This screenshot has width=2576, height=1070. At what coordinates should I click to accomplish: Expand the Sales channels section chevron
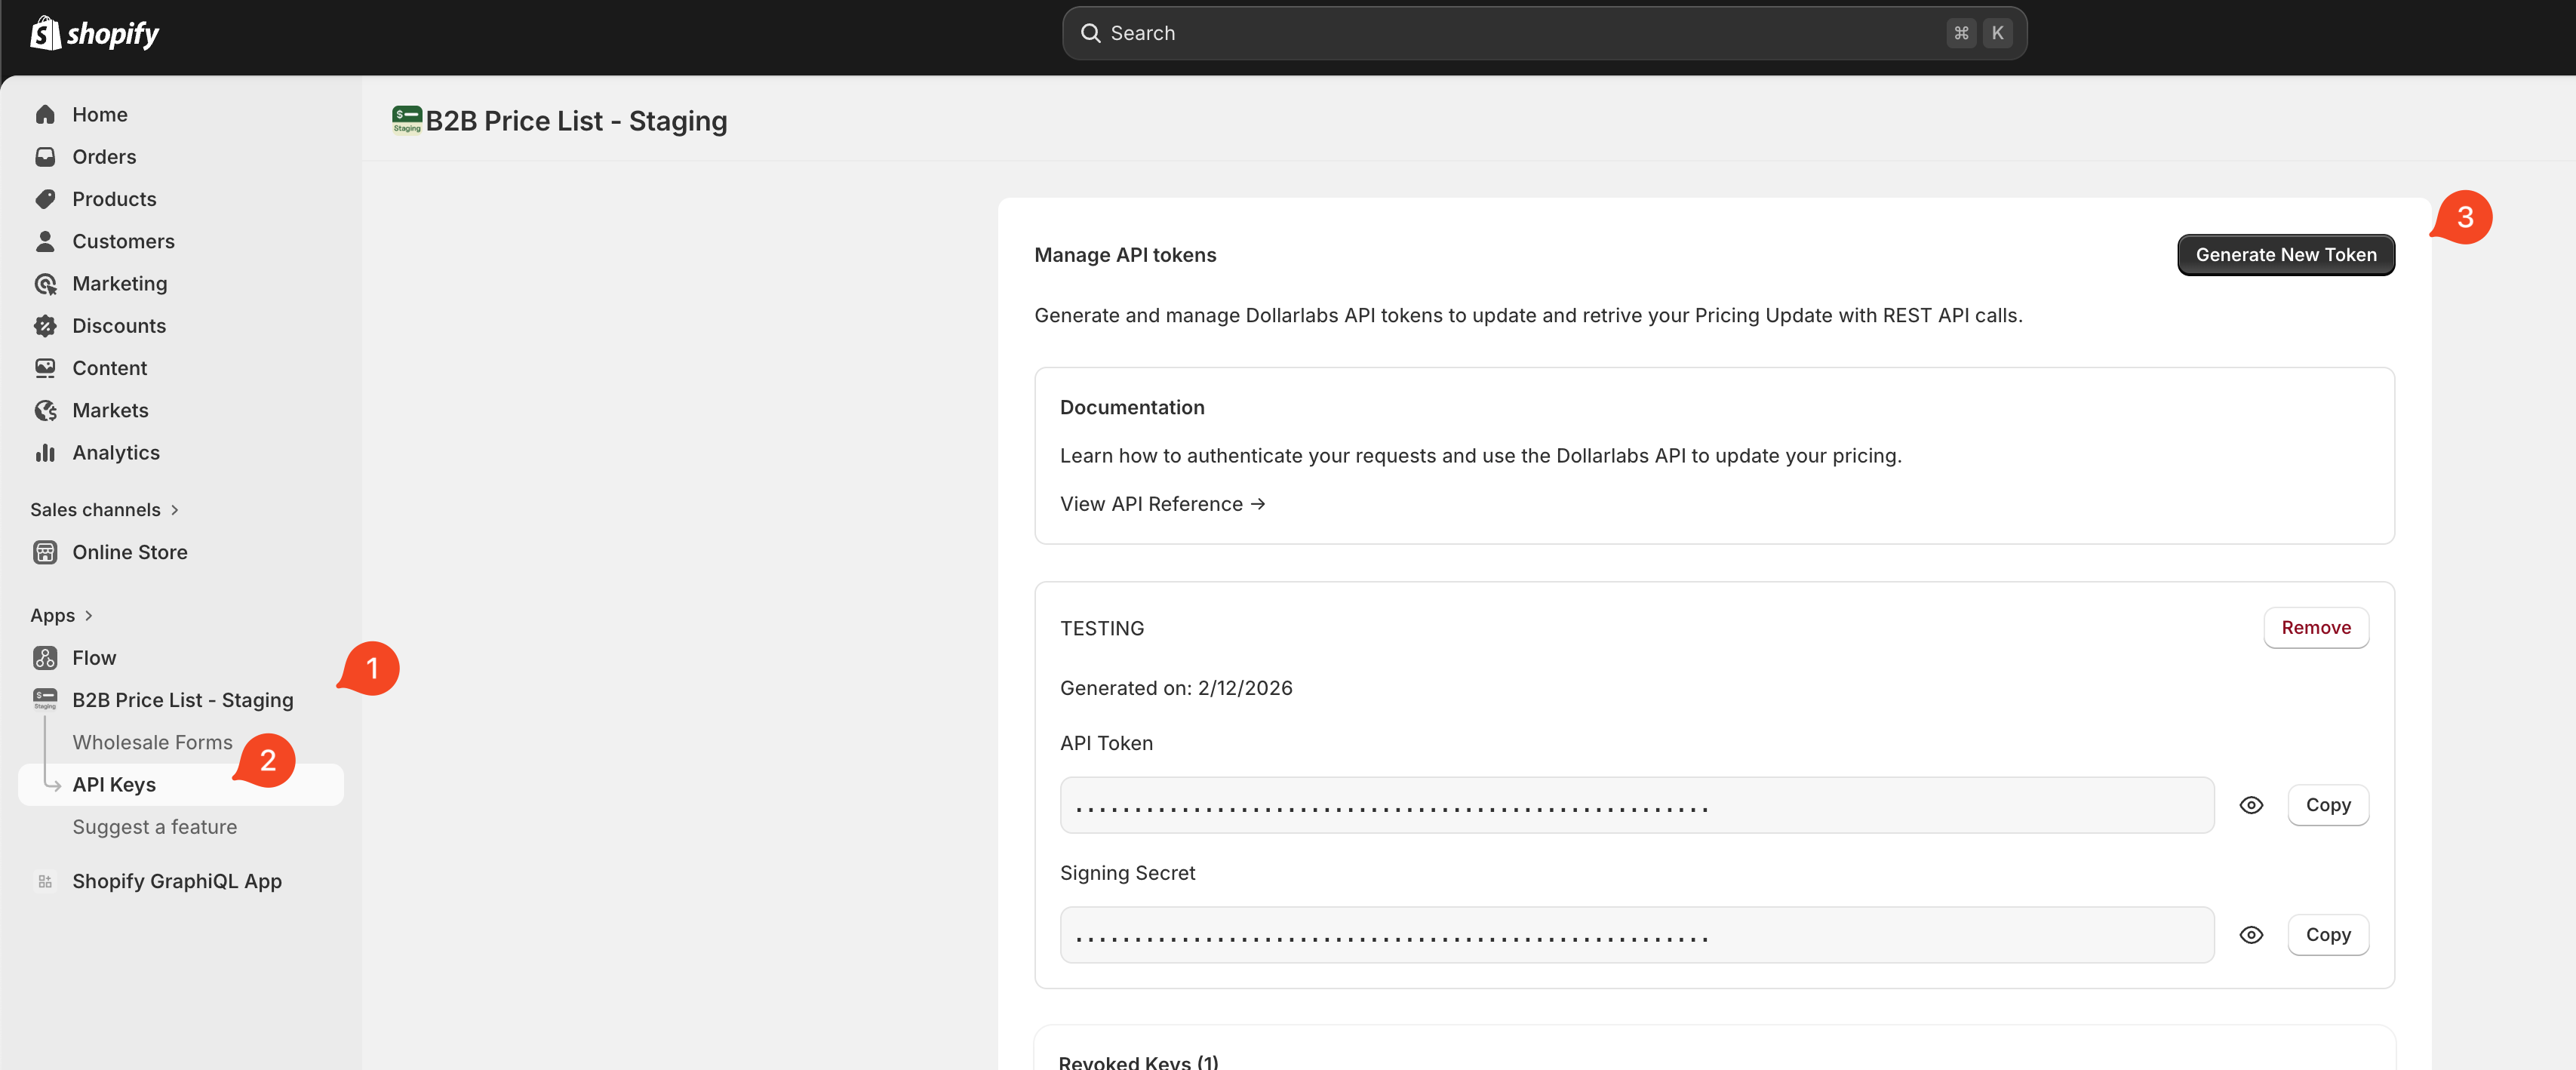175,510
